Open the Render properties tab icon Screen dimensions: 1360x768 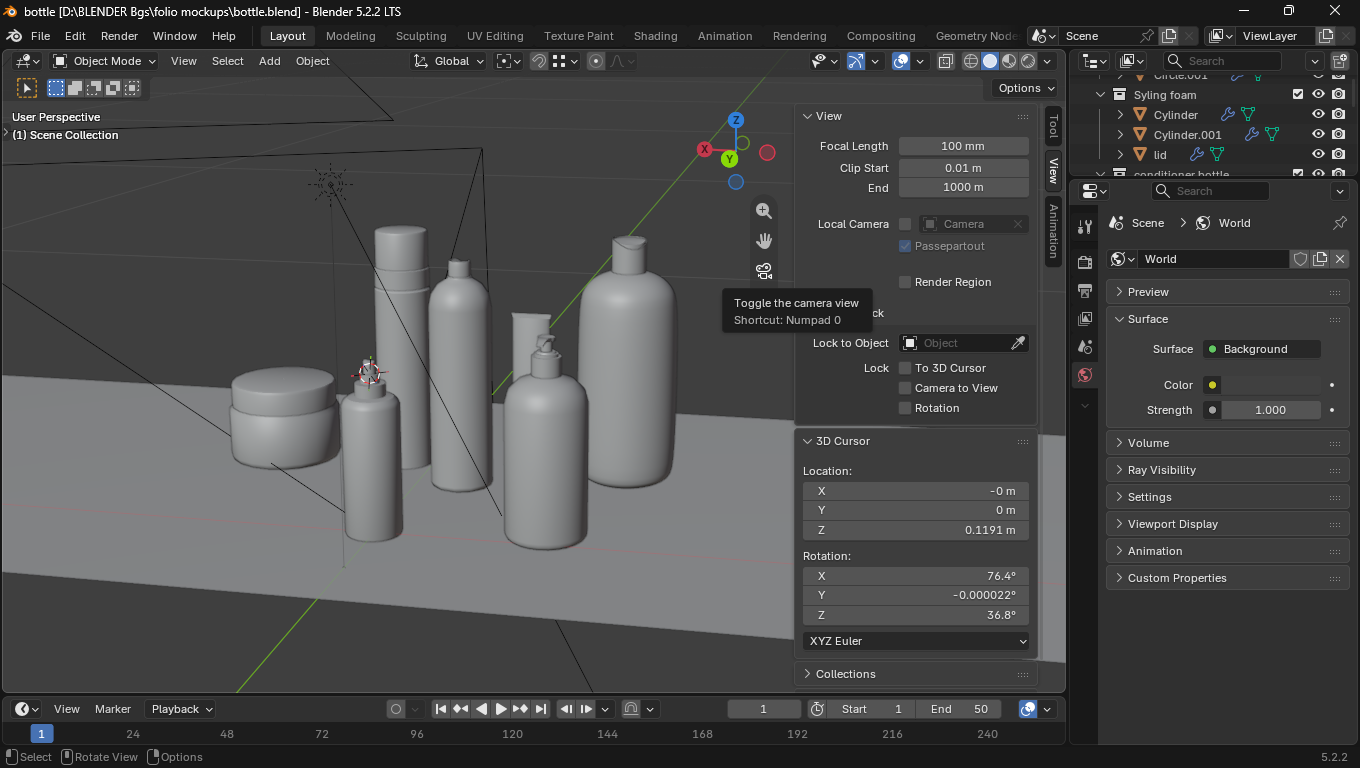(x=1085, y=262)
